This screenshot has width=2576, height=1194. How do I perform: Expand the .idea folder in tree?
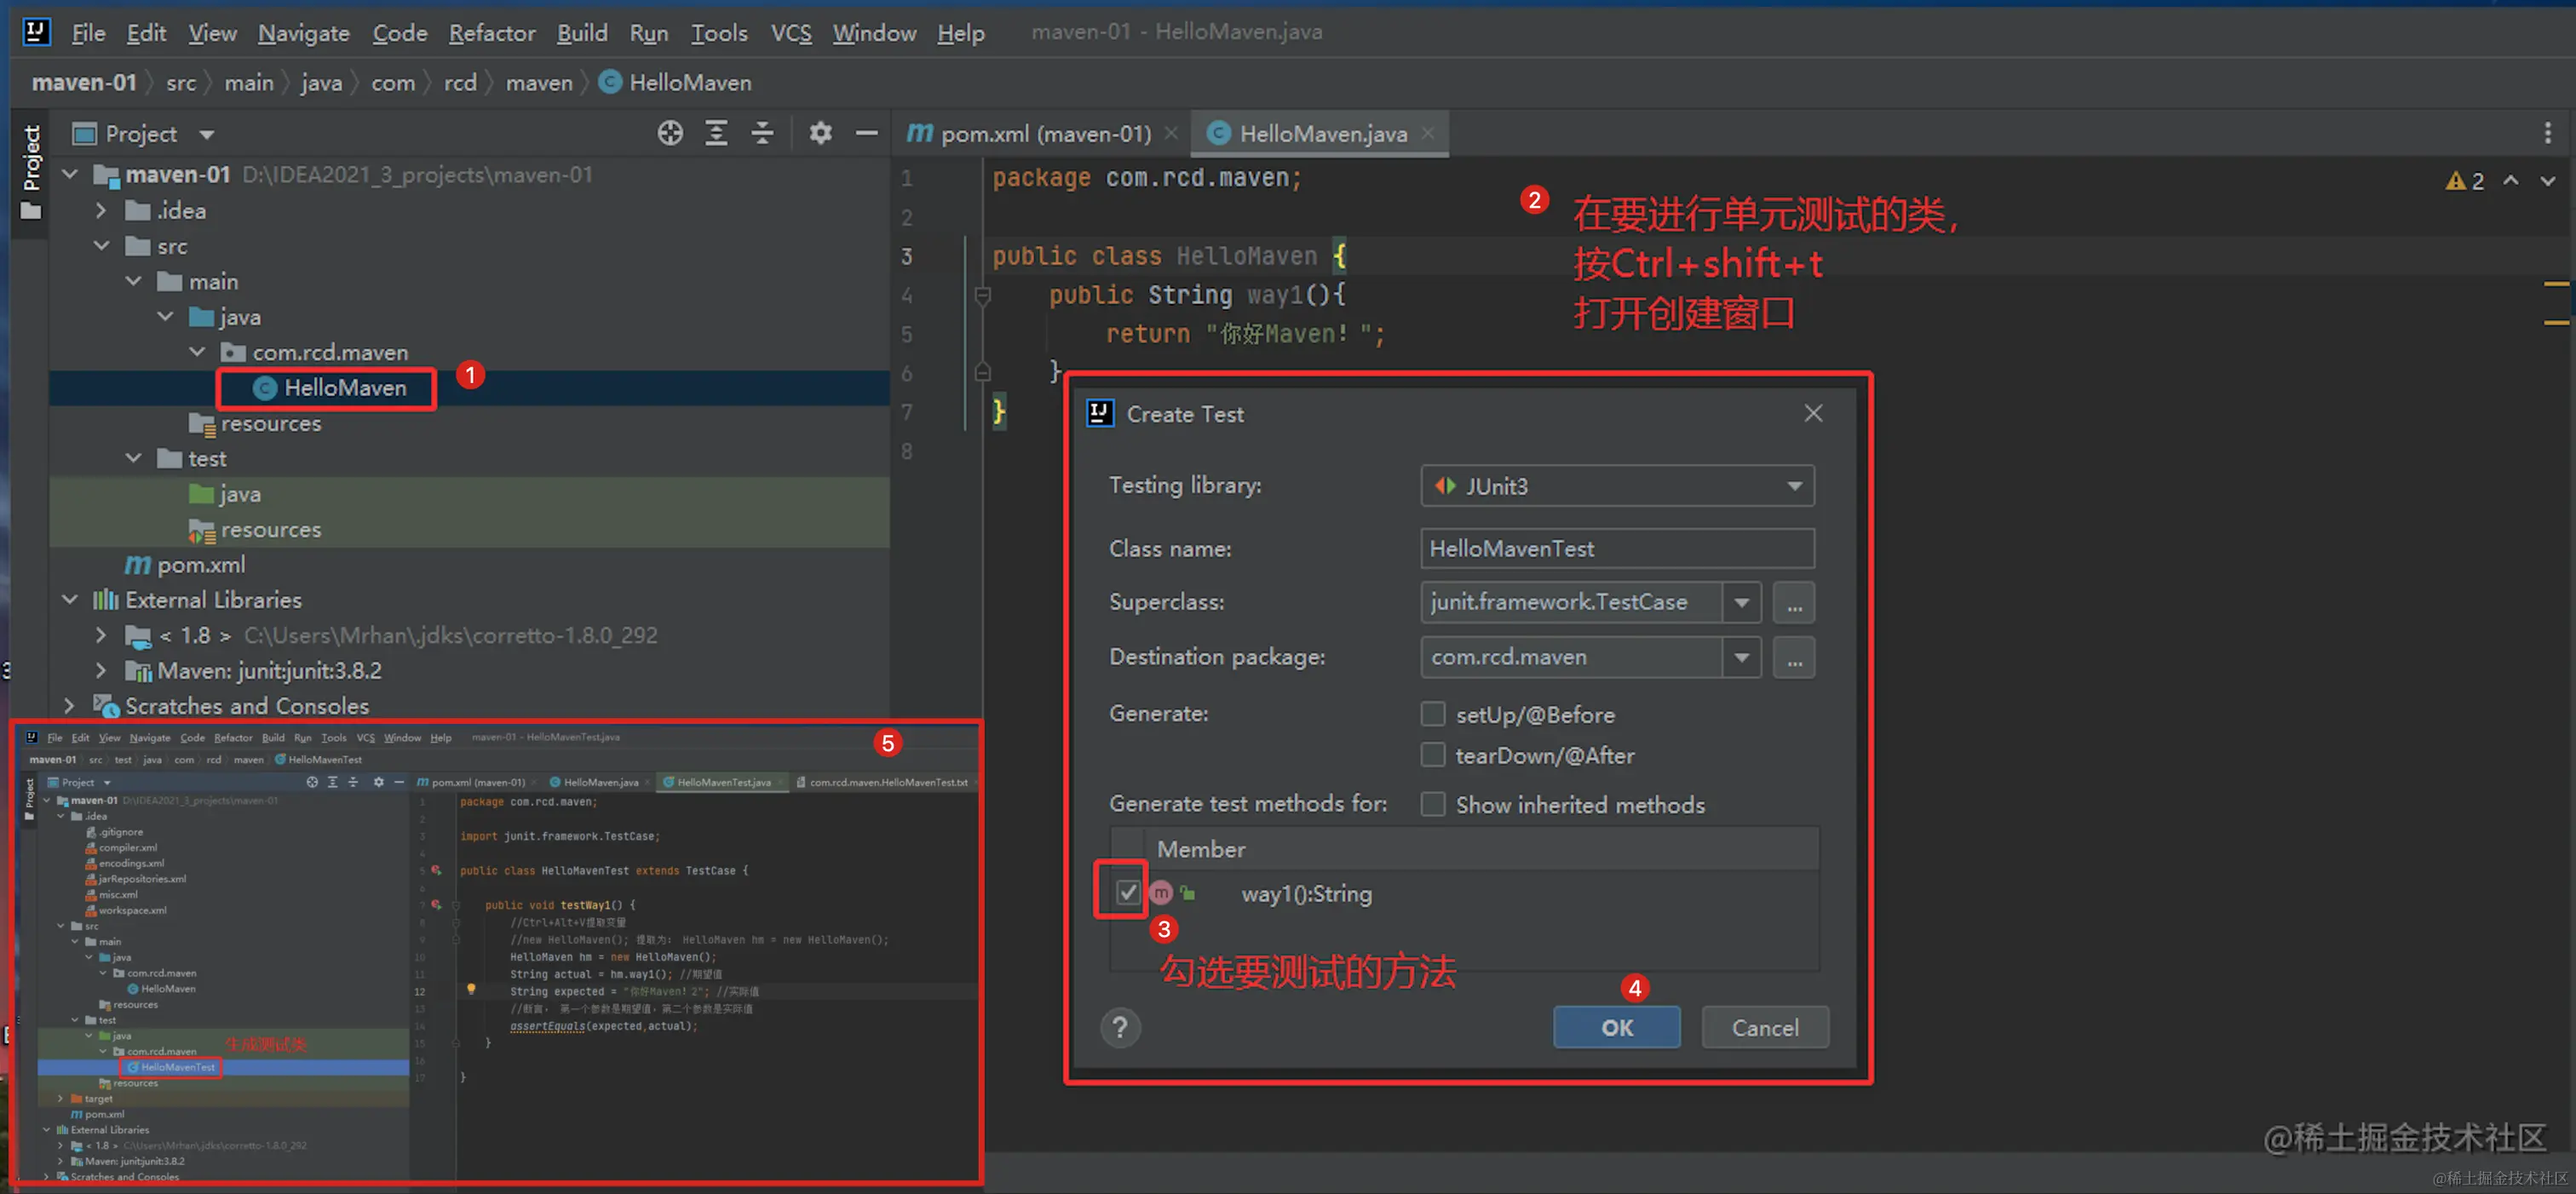(101, 211)
